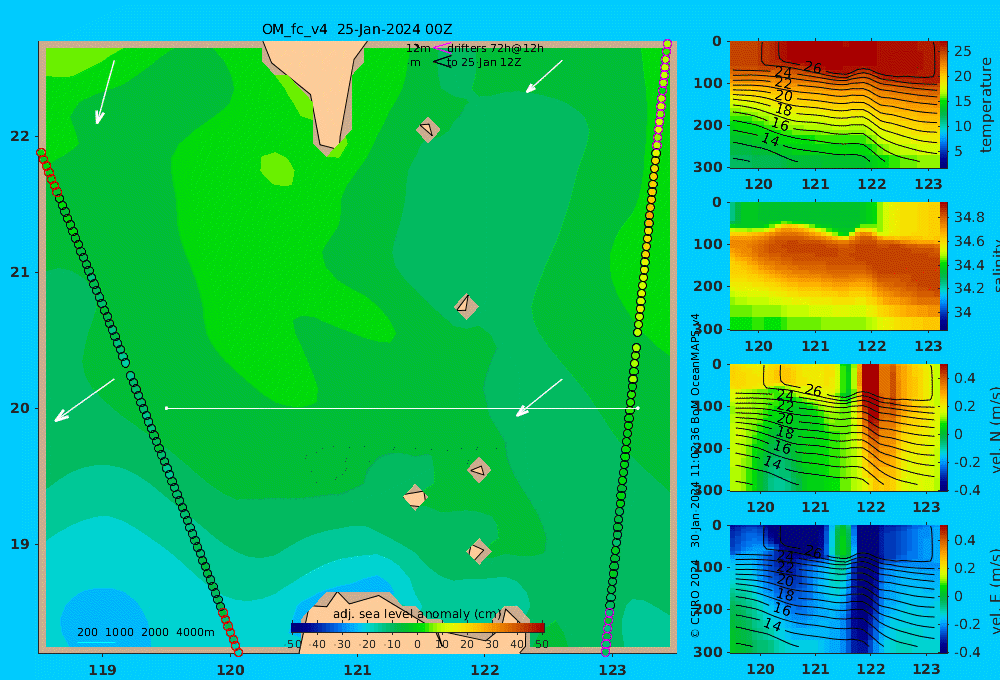Click the east endpoint of the 20N section line

pyautogui.click(x=638, y=408)
